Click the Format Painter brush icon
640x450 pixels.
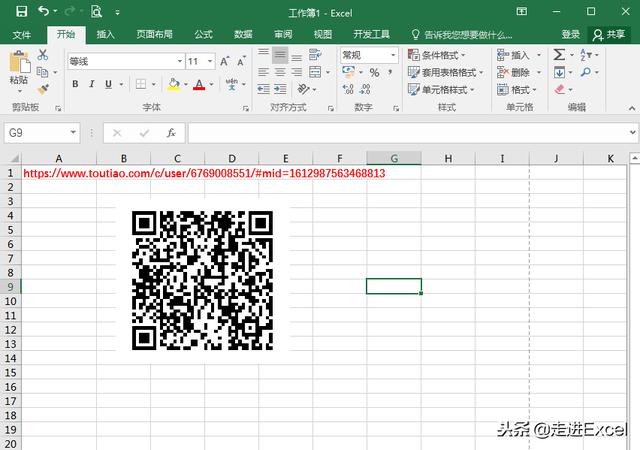click(x=43, y=89)
